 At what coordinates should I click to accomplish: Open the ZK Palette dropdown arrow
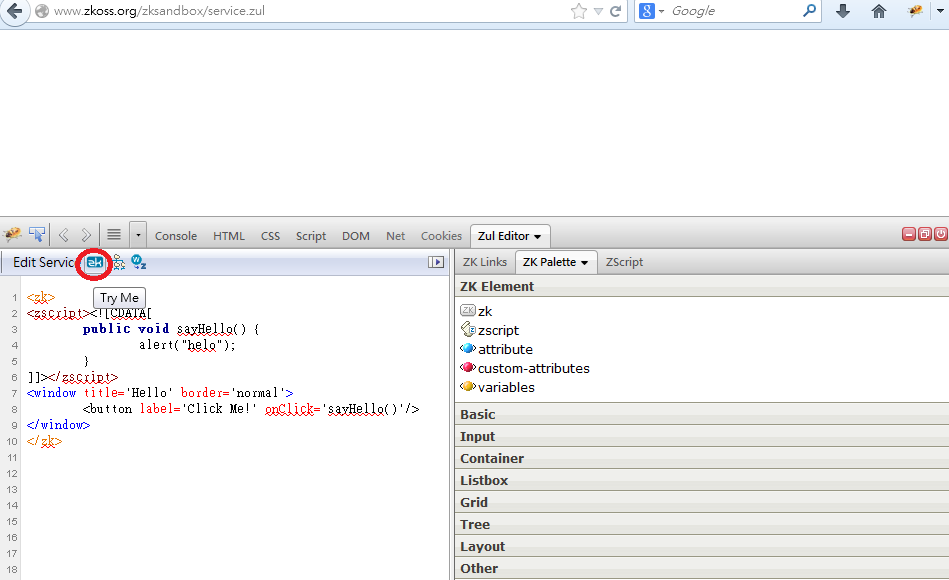[584, 263]
